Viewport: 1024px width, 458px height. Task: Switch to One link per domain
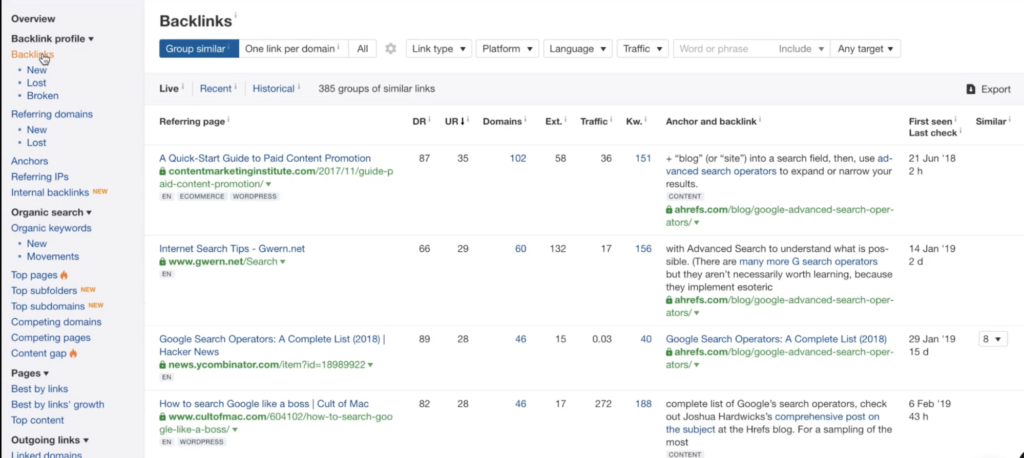pyautogui.click(x=293, y=49)
